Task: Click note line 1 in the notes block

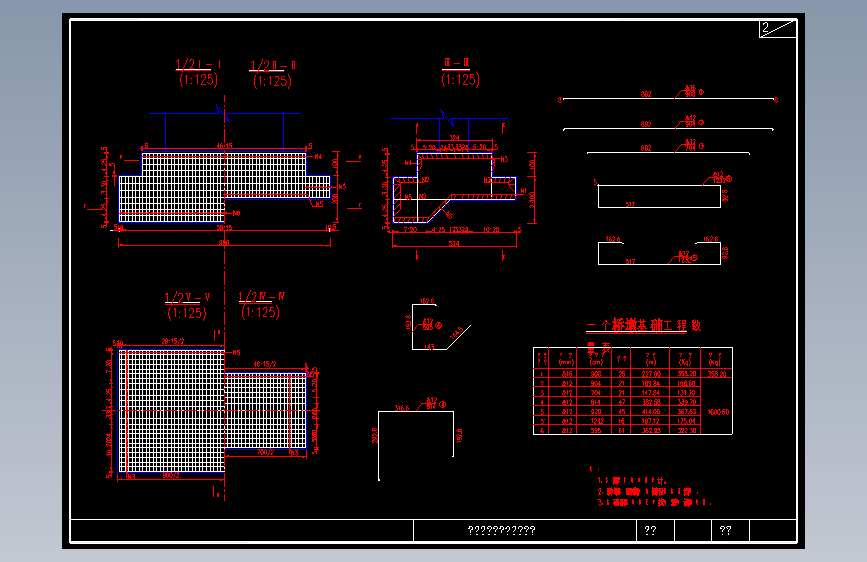Action: pos(632,481)
